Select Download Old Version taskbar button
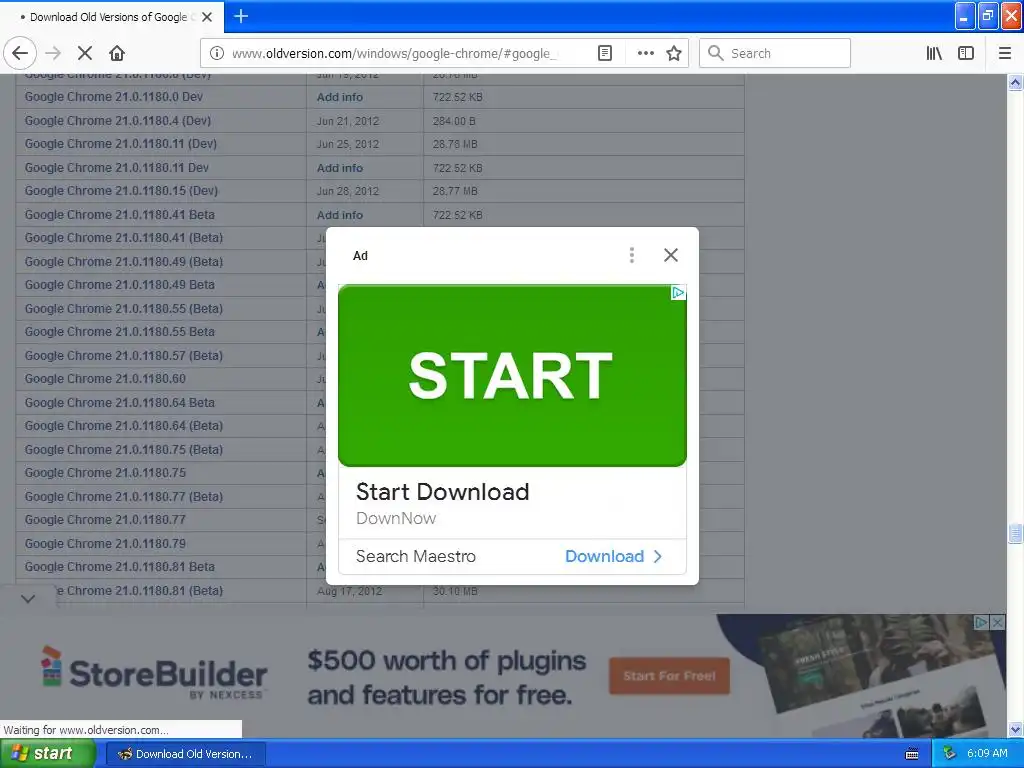Viewport: 1024px width, 768px height. (x=185, y=754)
